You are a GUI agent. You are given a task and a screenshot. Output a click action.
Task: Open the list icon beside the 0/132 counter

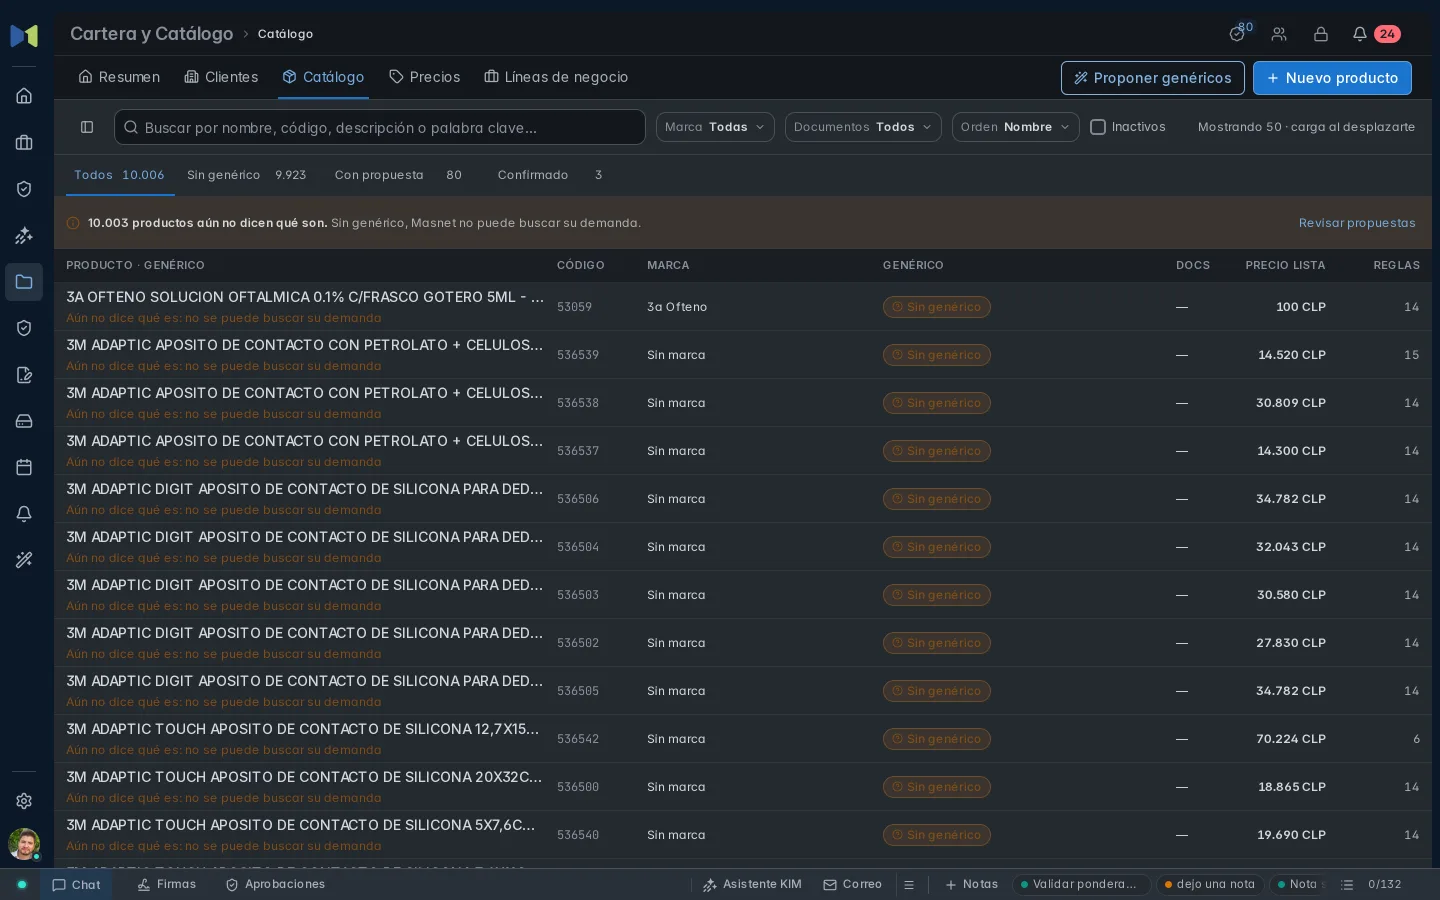pos(1347,885)
